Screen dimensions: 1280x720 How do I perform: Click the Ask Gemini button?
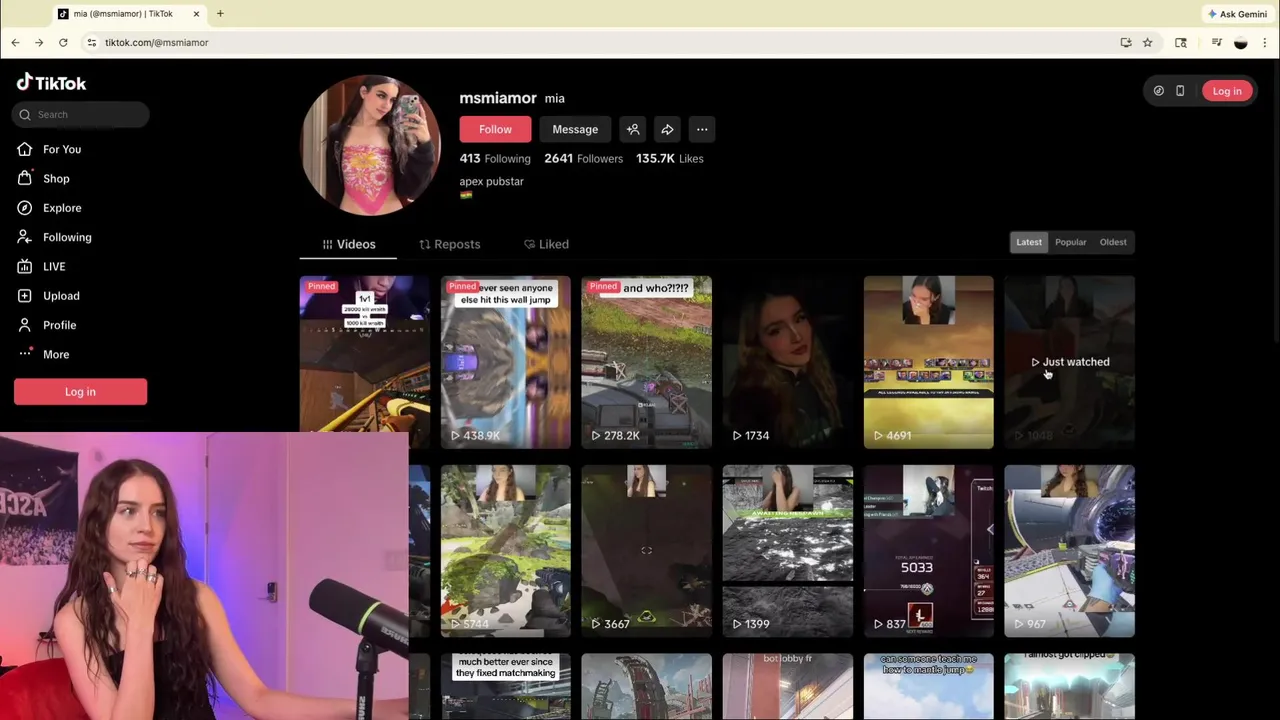tap(1237, 14)
